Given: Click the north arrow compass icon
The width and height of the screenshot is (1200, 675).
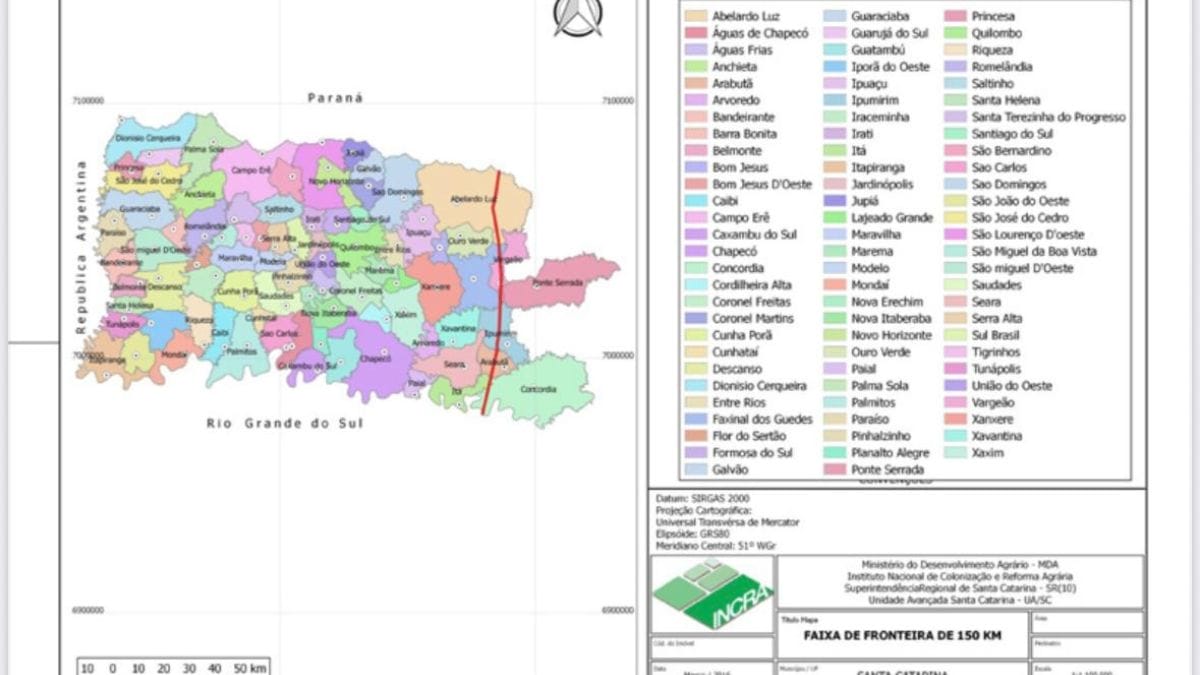Looking at the screenshot, I should coord(578,18).
